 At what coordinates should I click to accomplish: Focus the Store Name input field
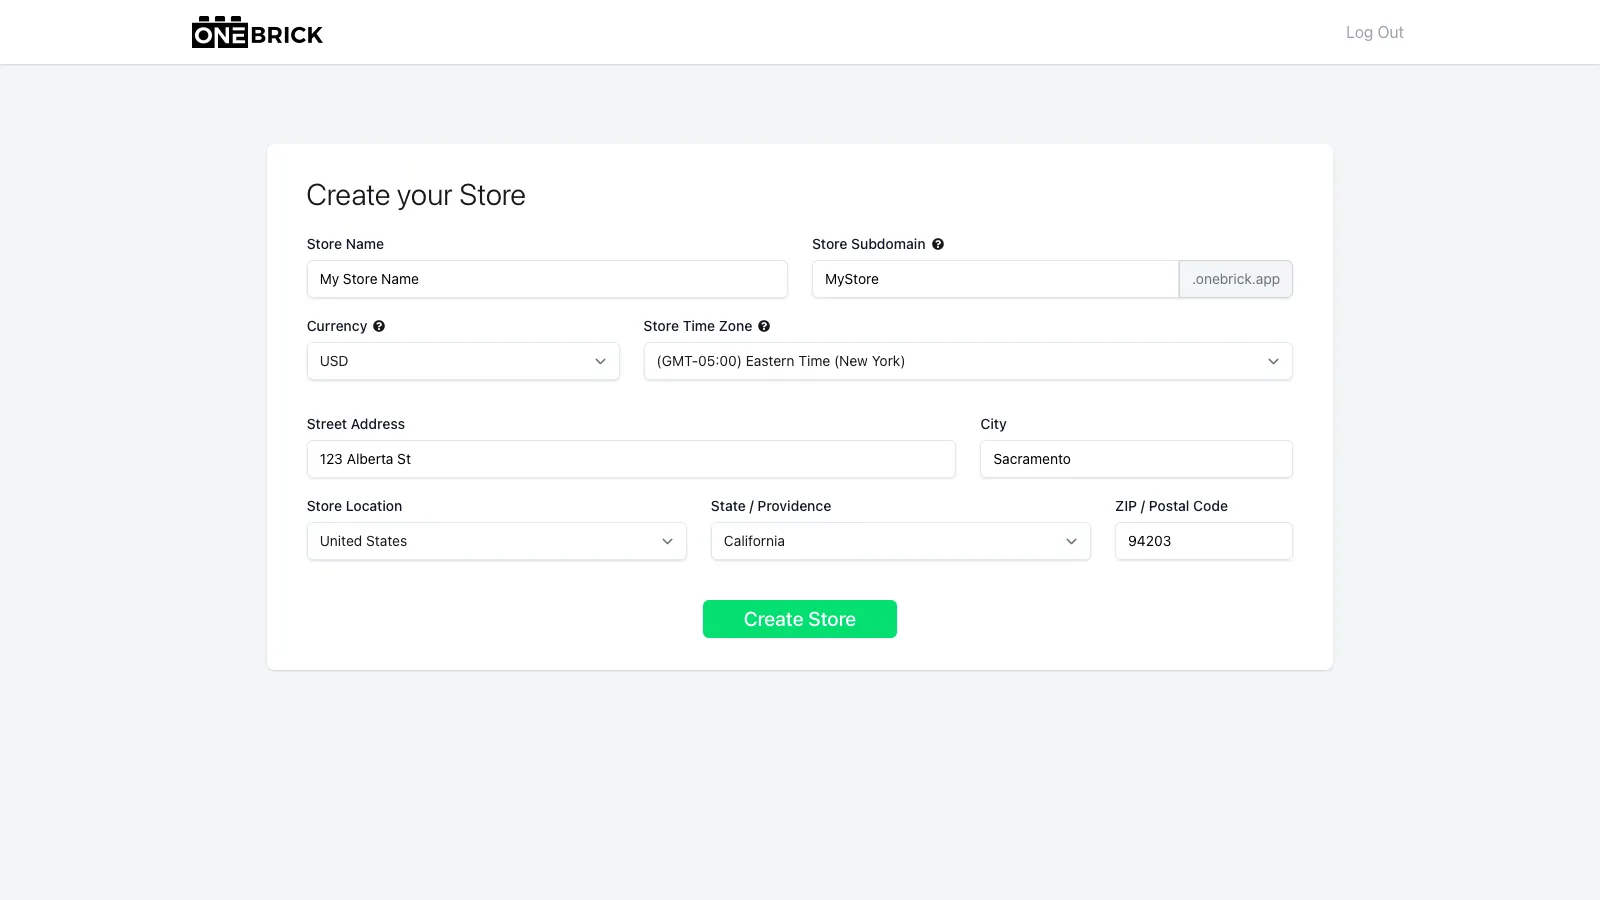click(547, 279)
